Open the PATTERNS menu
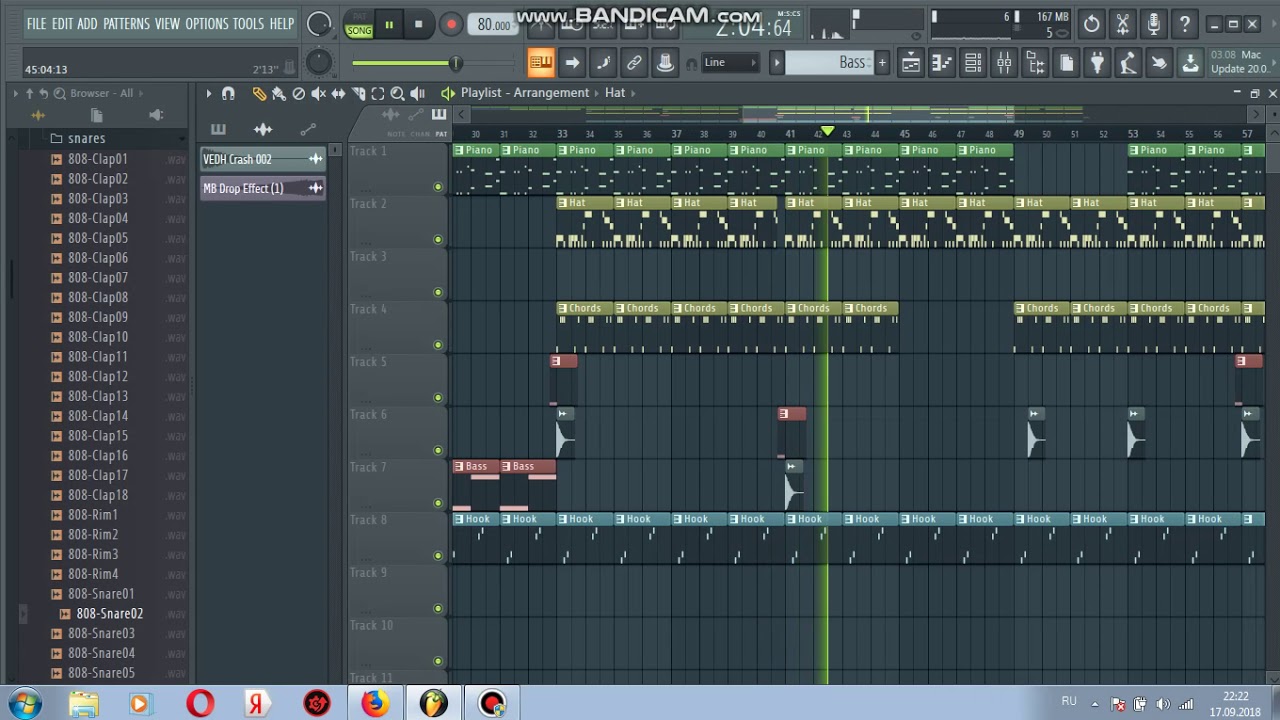The height and width of the screenshot is (720, 1280). (126, 23)
